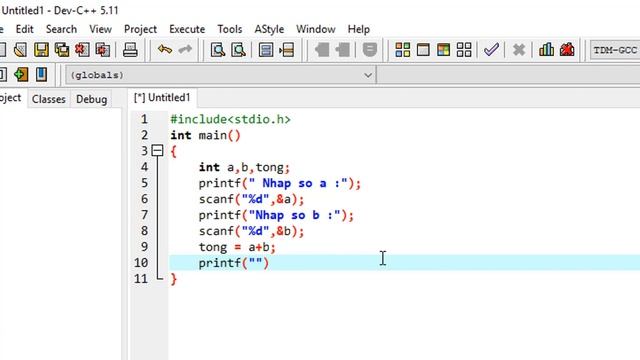Click the grayed Redo arrow
640x360 pixels.
click(x=185, y=50)
